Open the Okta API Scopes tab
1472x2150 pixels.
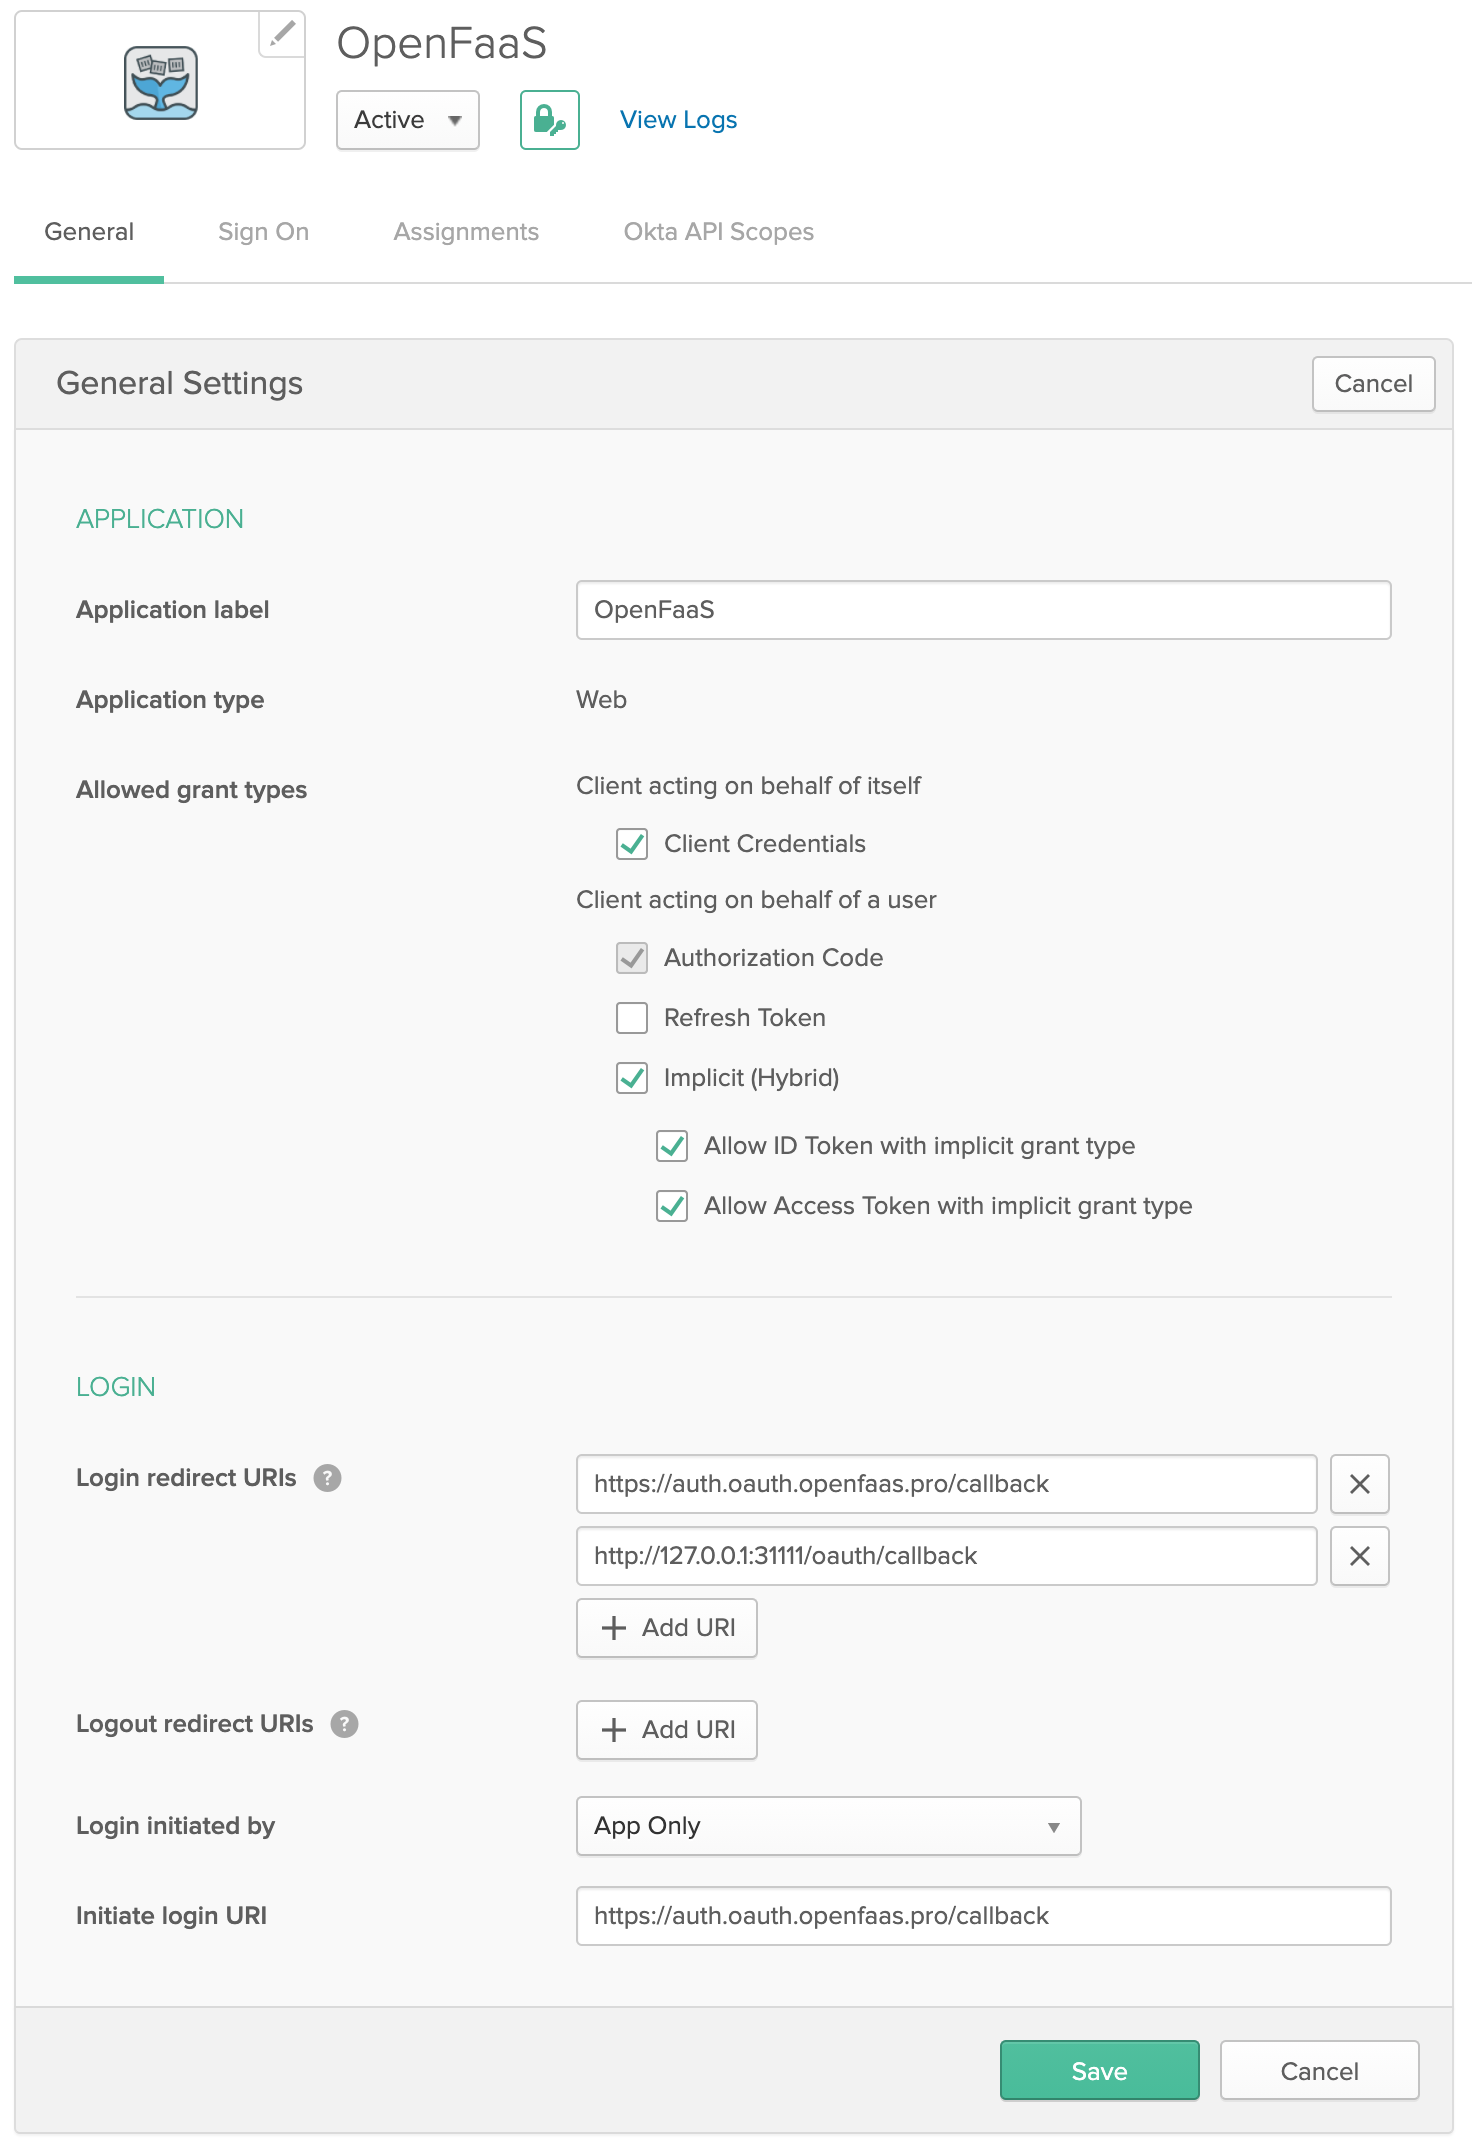(x=719, y=232)
